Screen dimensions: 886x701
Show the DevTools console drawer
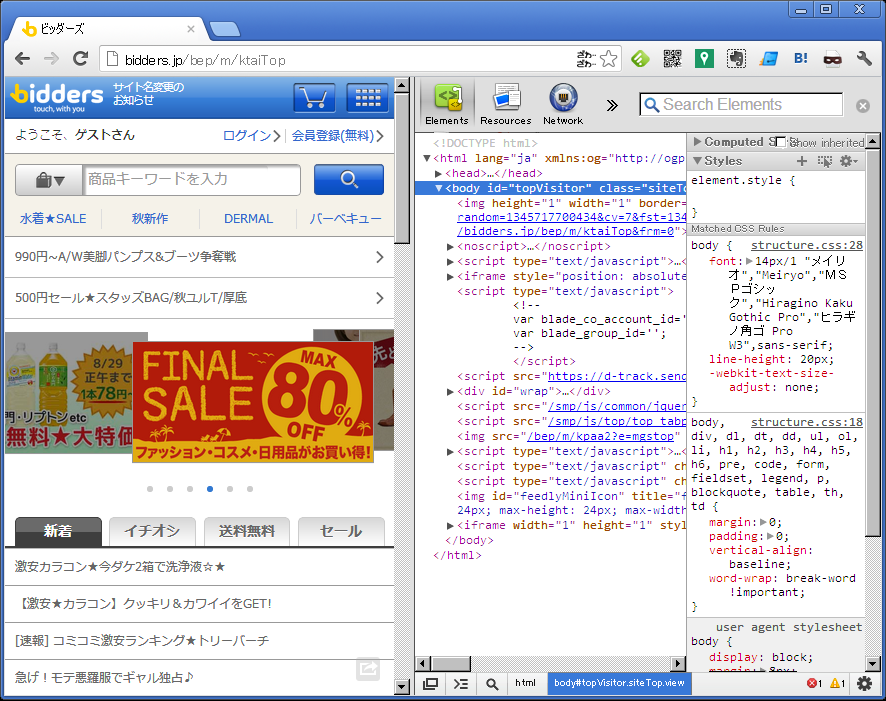pos(461,683)
